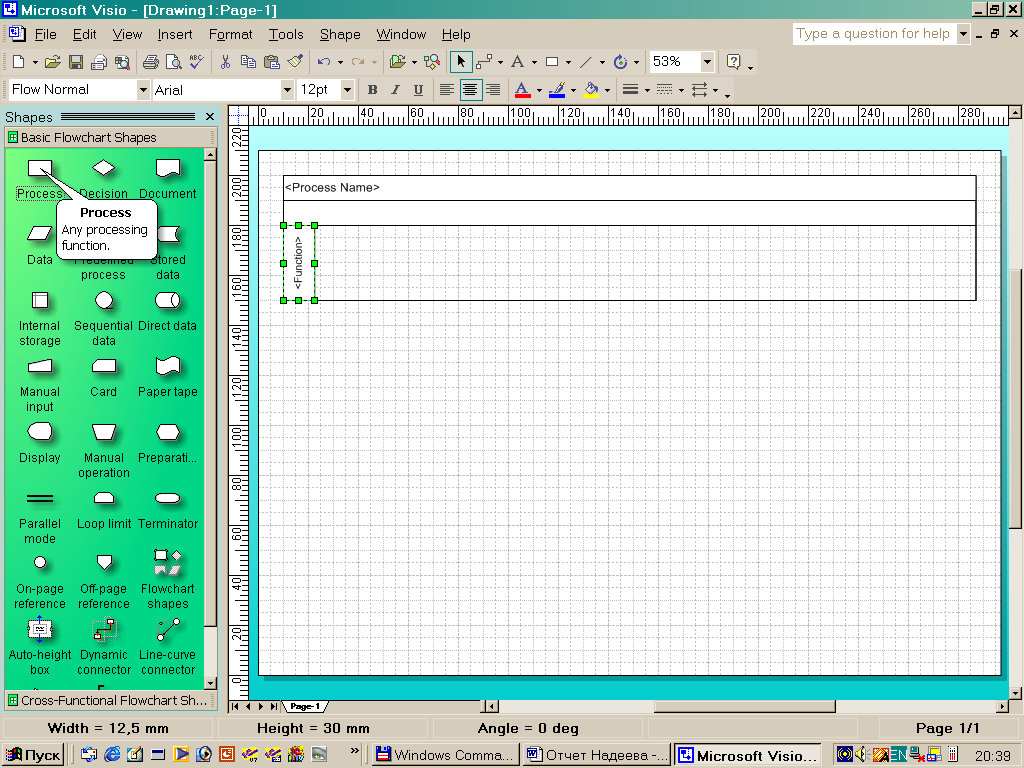This screenshot has height=768, width=1024.
Task: Pick the Off-page reference shape
Action: tap(104, 562)
